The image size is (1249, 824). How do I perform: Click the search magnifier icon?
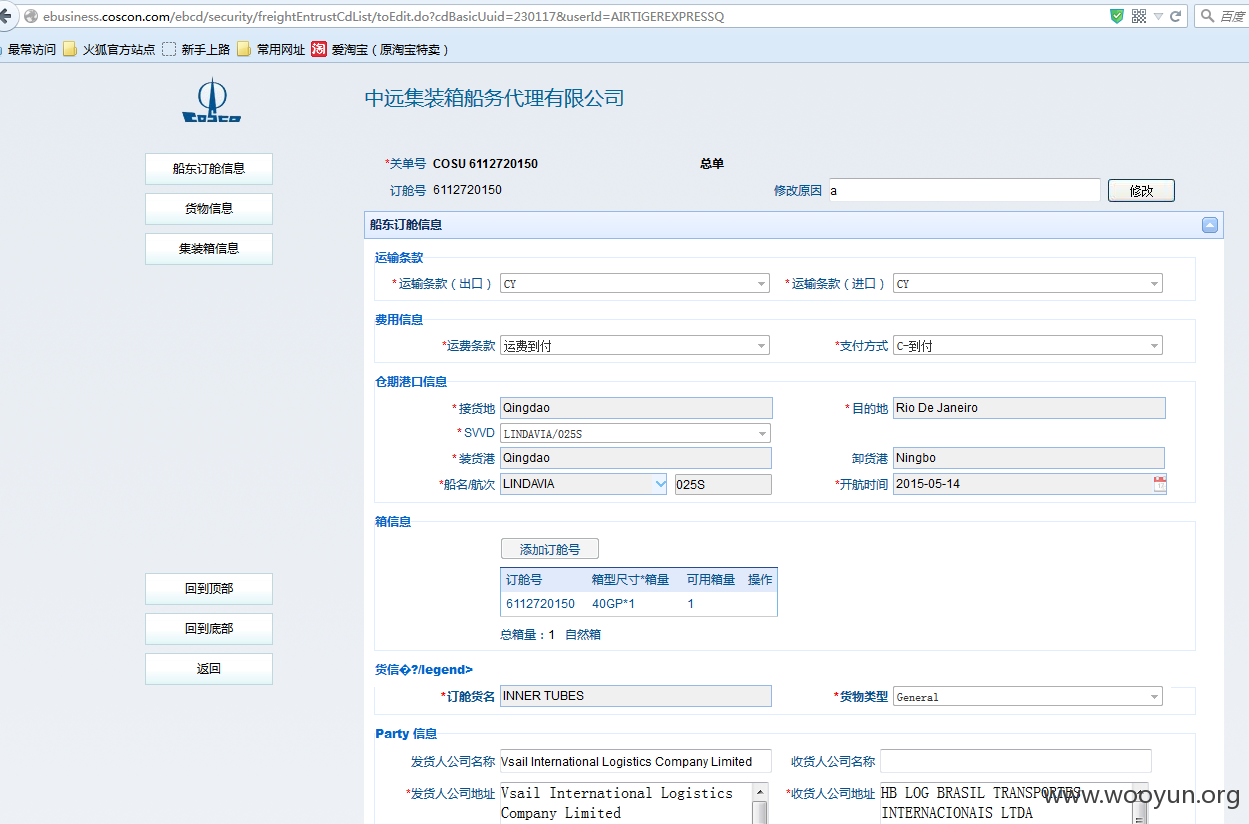(x=1208, y=16)
